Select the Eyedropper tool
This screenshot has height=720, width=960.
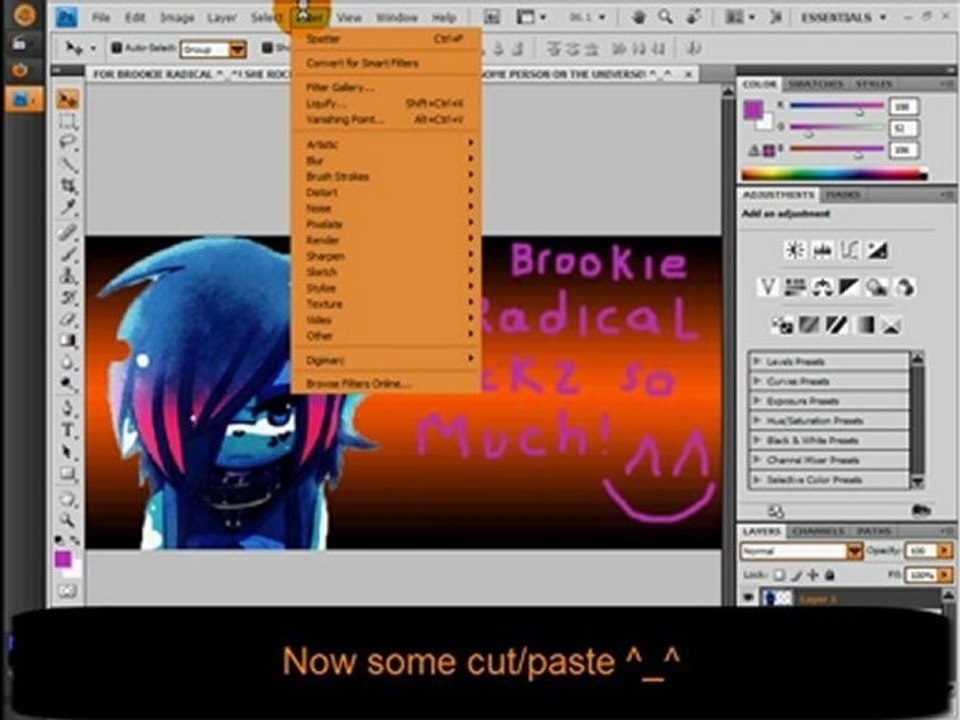[x=68, y=208]
